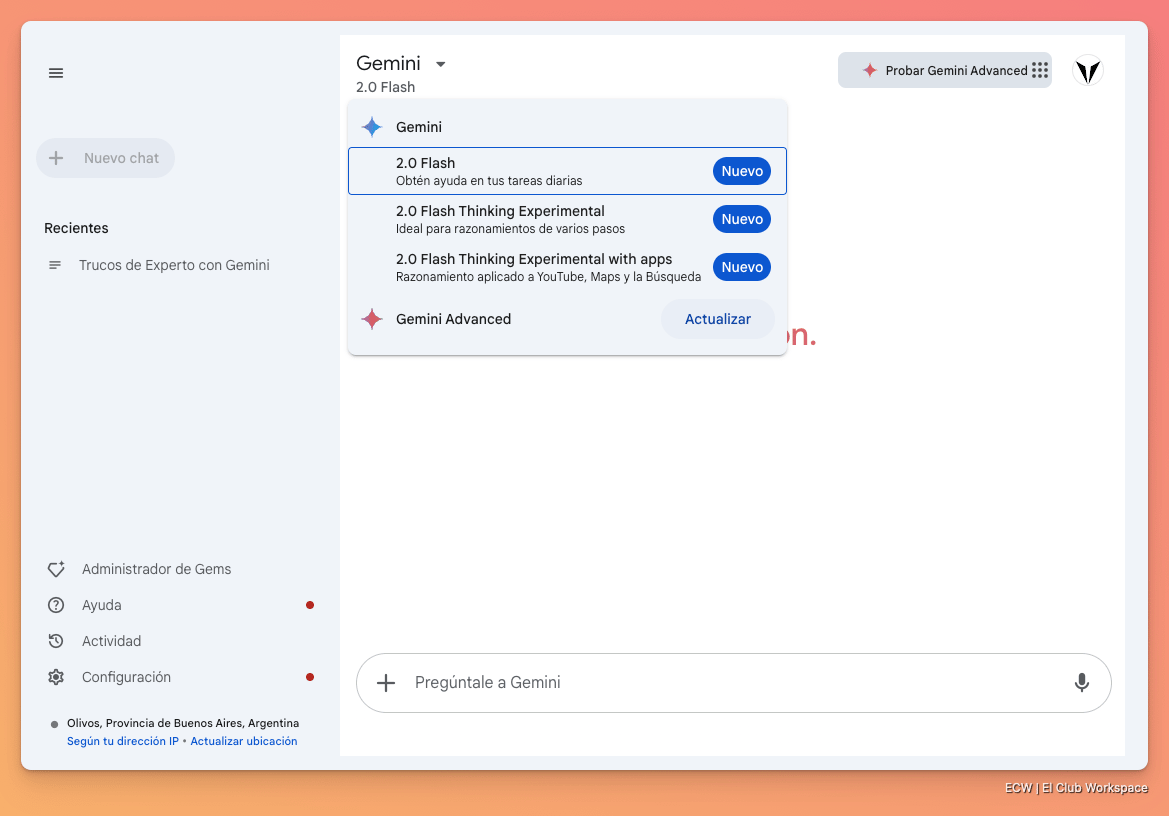Open Administrador de Gems
The image size is (1169, 816).
coord(157,569)
